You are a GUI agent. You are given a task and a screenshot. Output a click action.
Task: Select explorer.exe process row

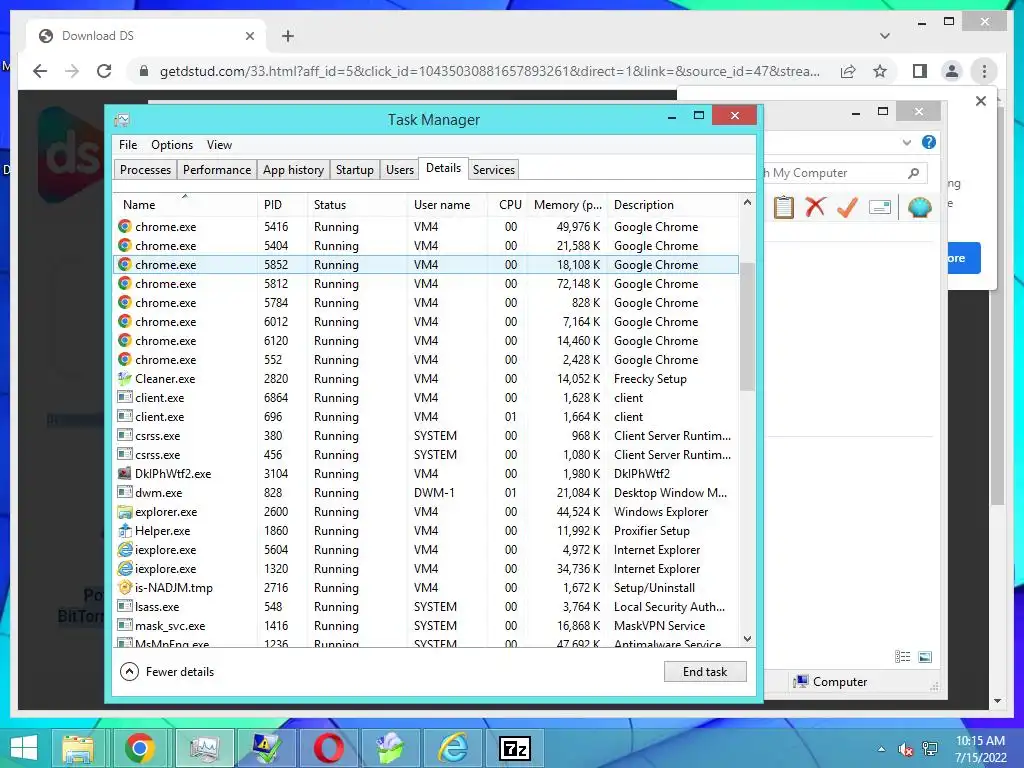(426, 511)
